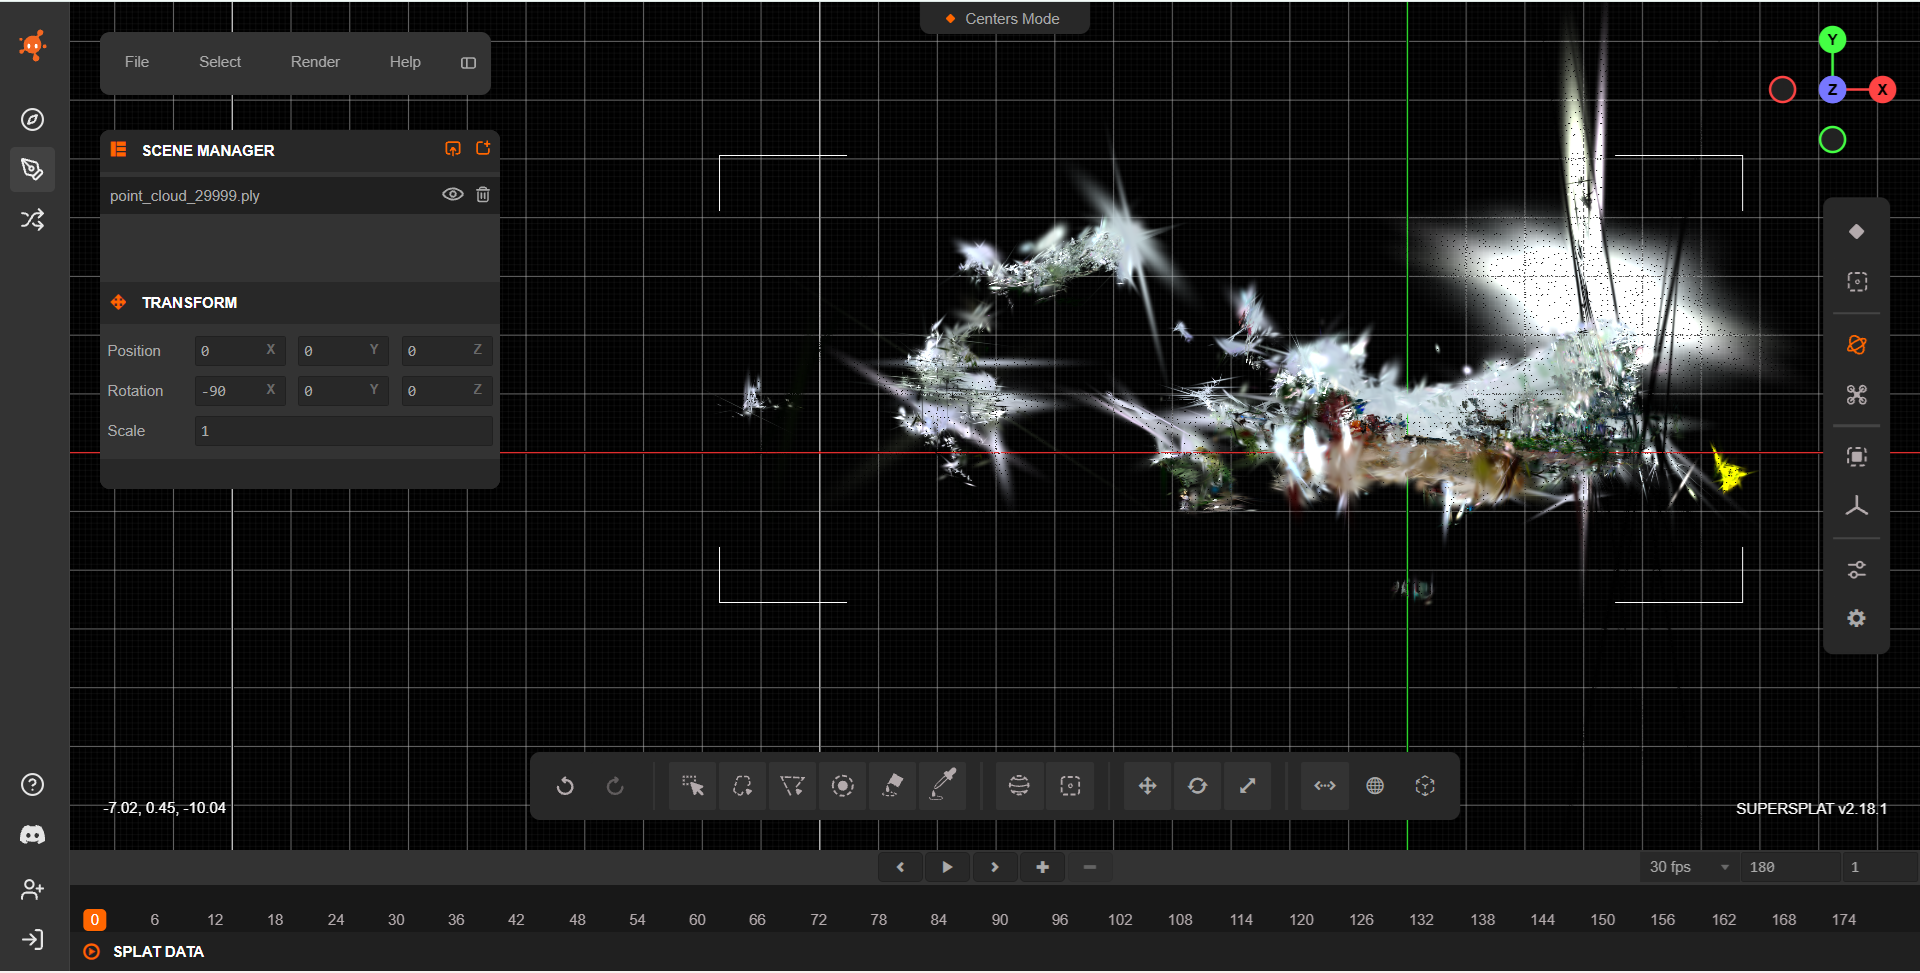Viewport: 1920px width, 973px height.
Task: Select the polygon selection tool
Action: point(792,786)
